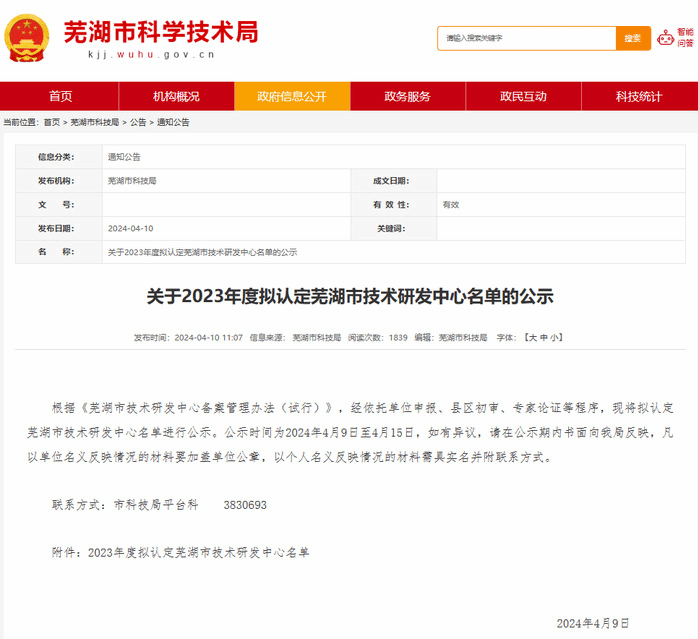
Task: Click 公告 in the breadcrumb path
Action: click(x=137, y=122)
